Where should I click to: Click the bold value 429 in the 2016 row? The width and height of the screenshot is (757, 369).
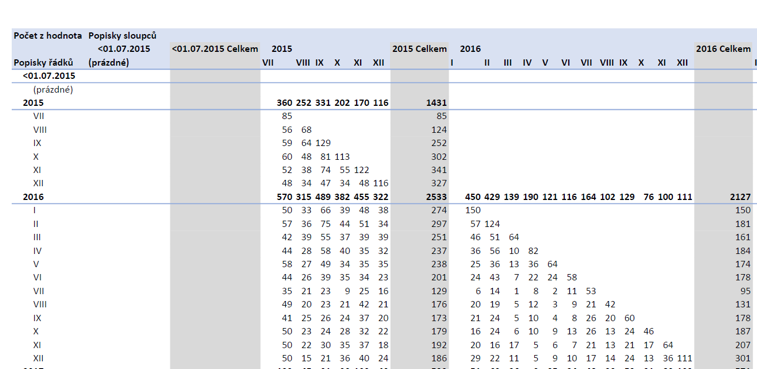point(492,197)
